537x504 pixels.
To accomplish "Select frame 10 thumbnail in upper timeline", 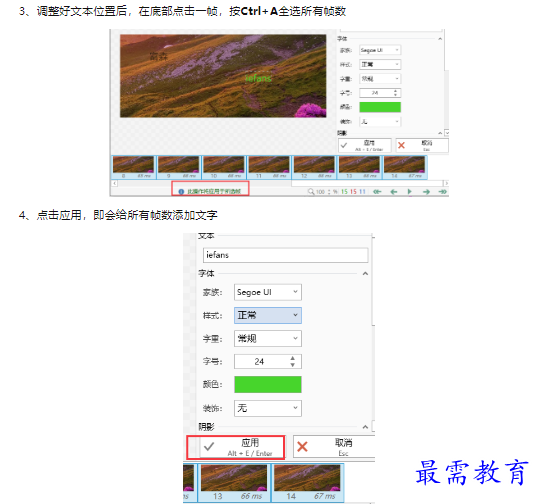I will [x=224, y=167].
